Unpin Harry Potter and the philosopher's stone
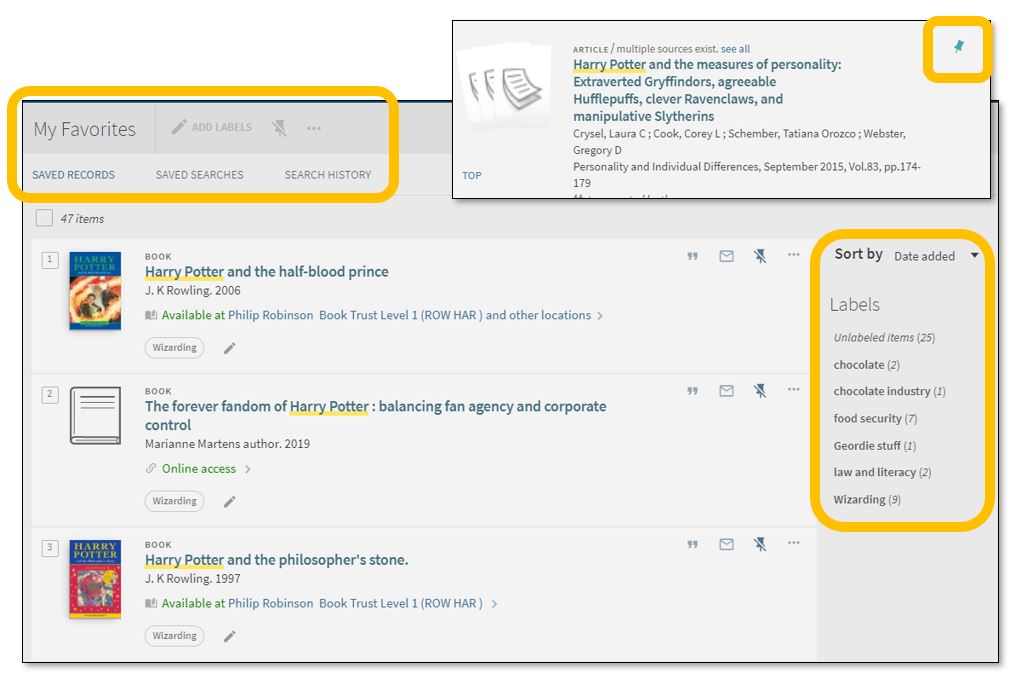This screenshot has width=1015, height=681. 760,545
